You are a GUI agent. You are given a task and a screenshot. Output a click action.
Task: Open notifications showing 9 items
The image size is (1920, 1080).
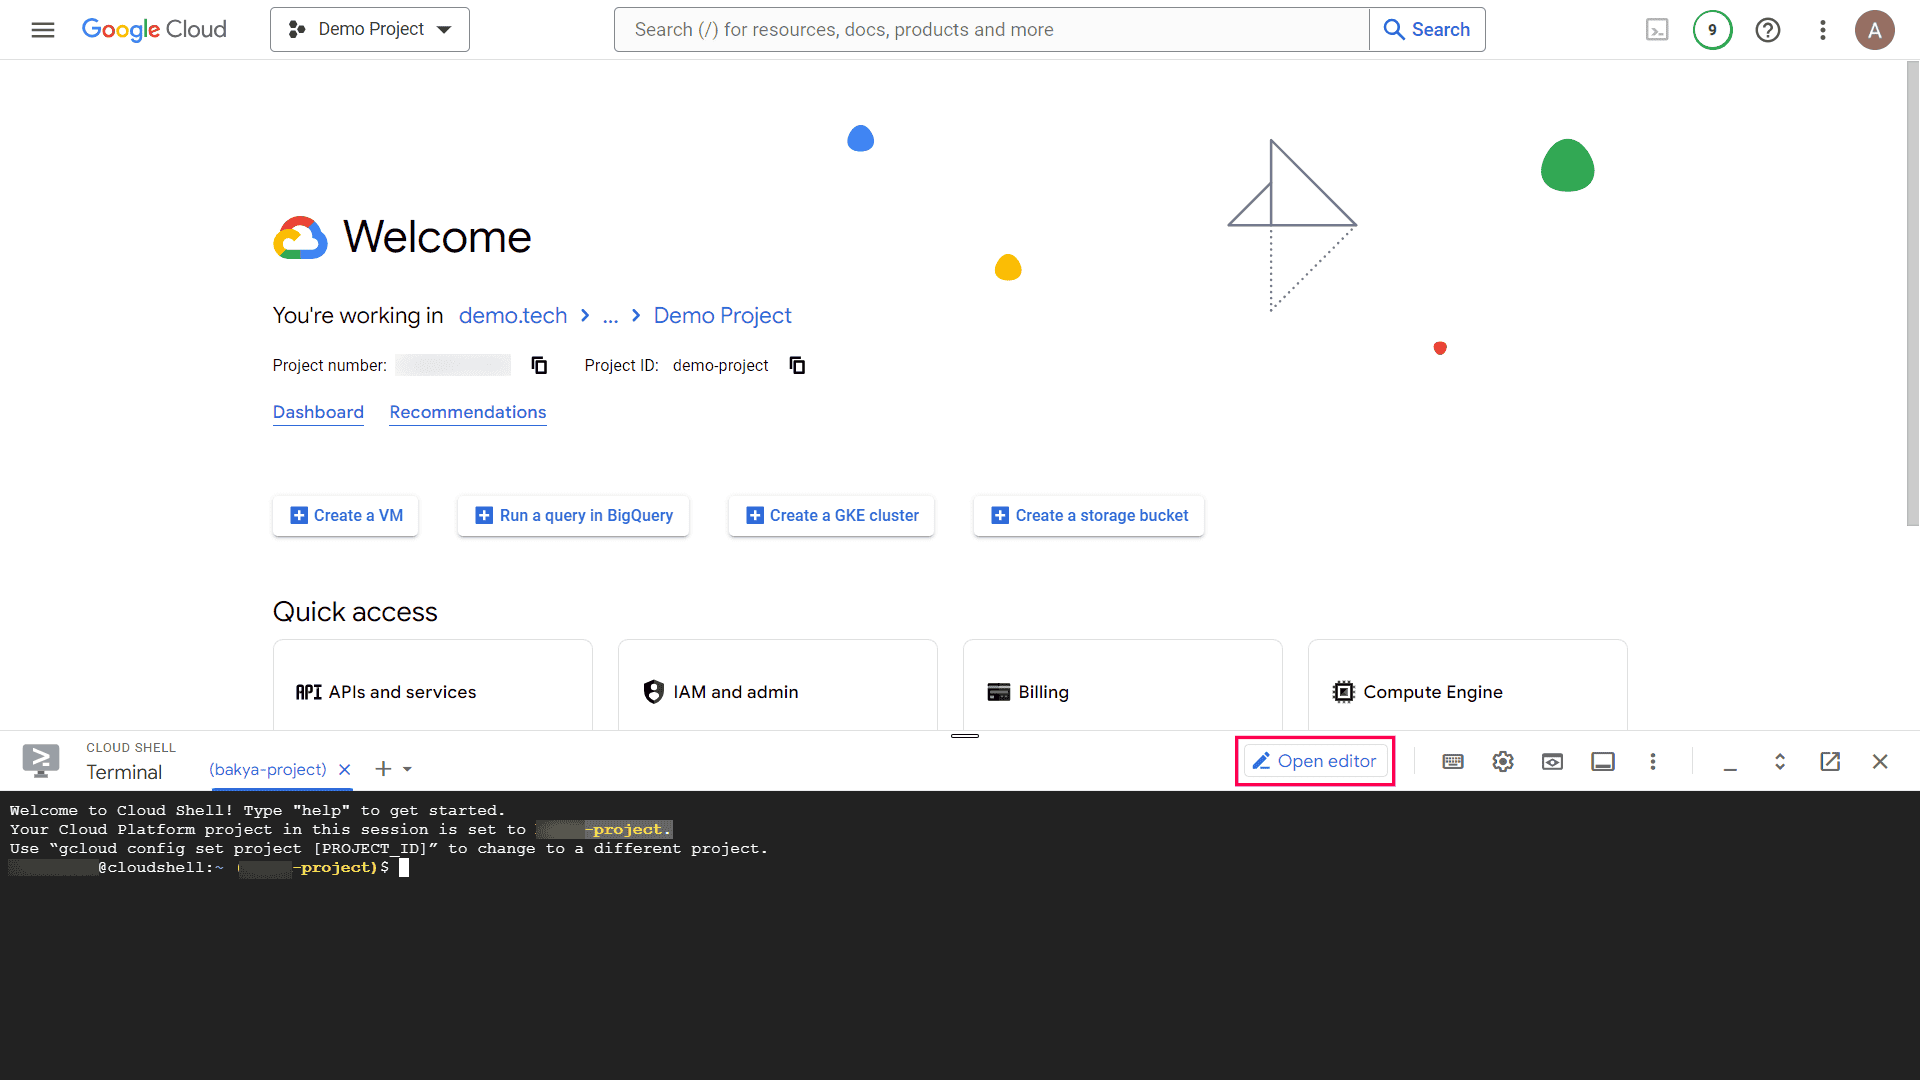[x=1712, y=30]
